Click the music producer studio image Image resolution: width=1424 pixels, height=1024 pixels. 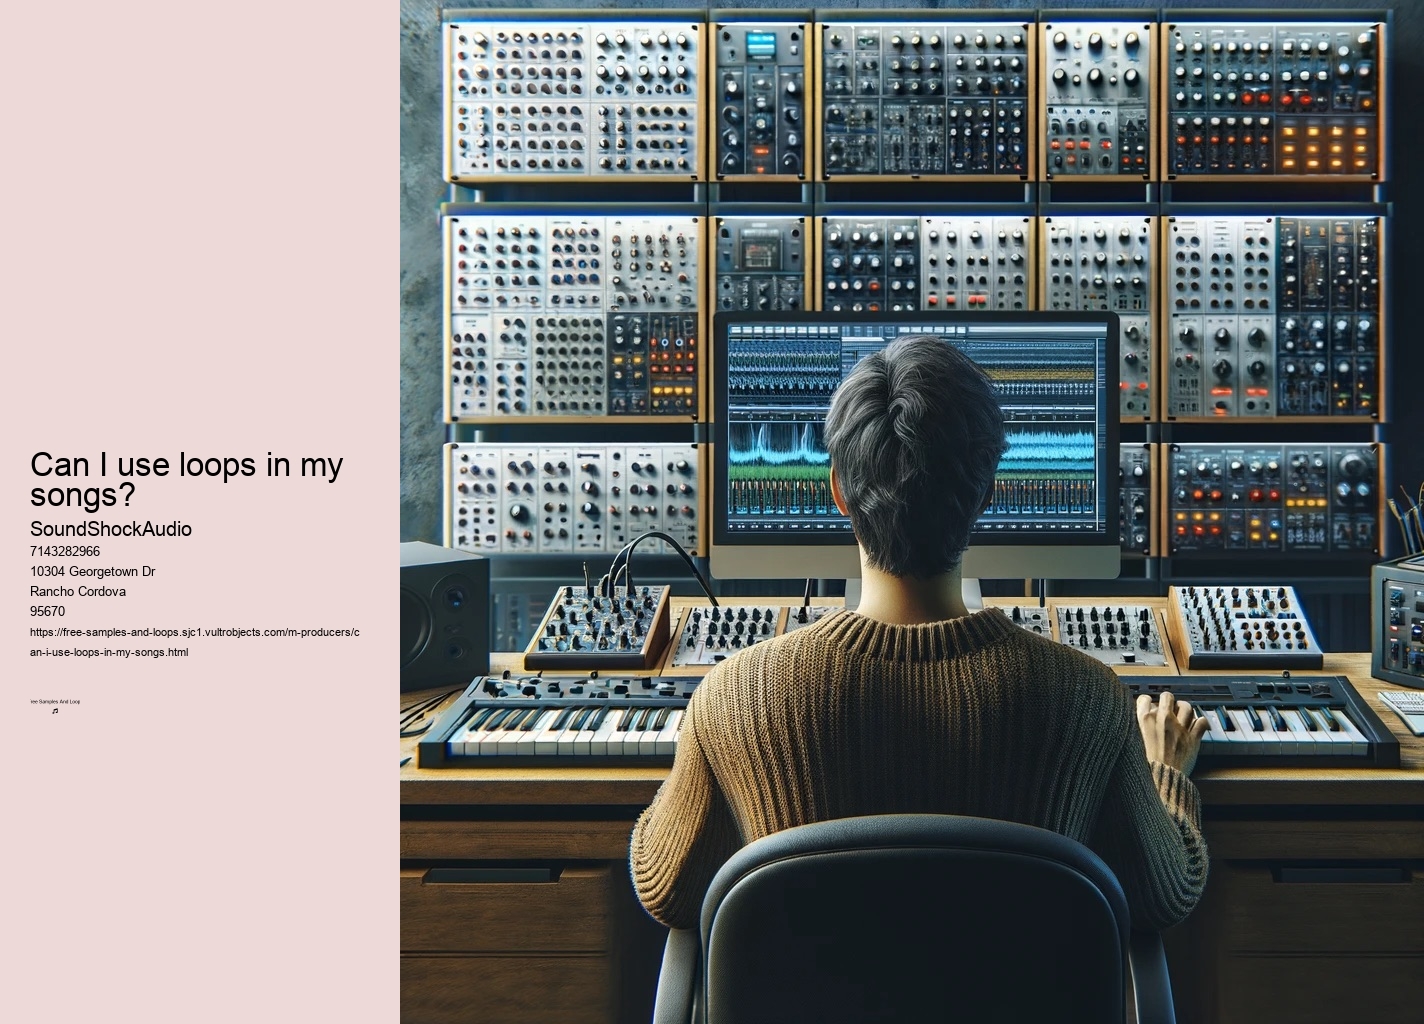[912, 512]
